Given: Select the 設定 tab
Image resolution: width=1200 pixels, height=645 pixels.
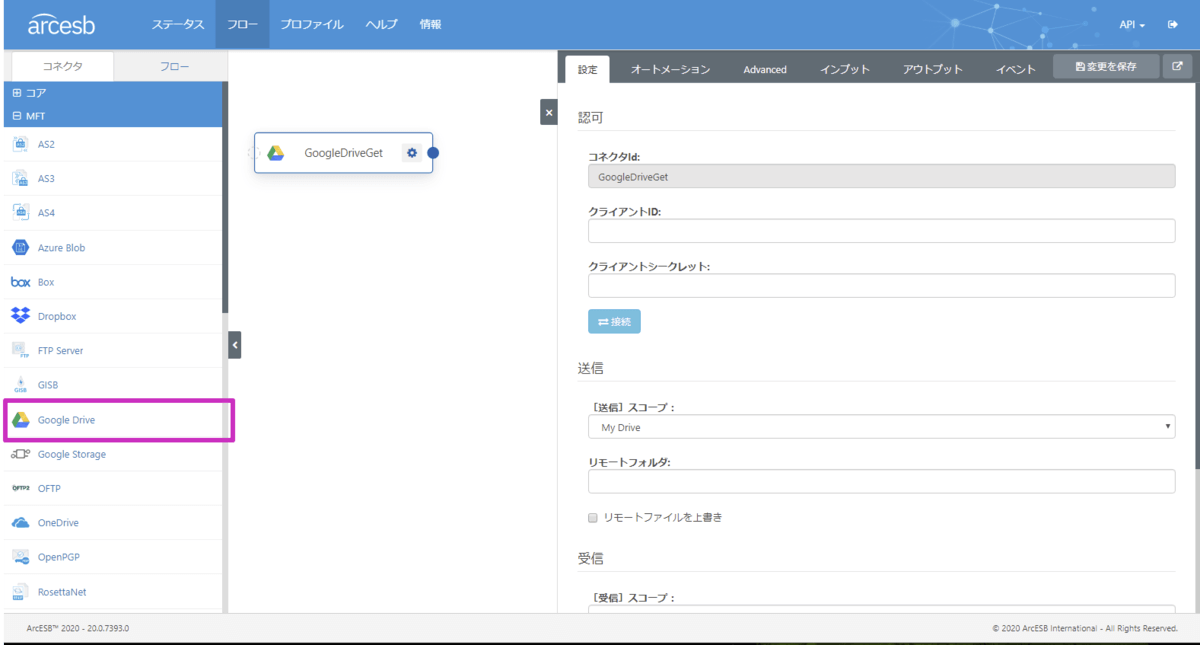Looking at the screenshot, I should 587,69.
